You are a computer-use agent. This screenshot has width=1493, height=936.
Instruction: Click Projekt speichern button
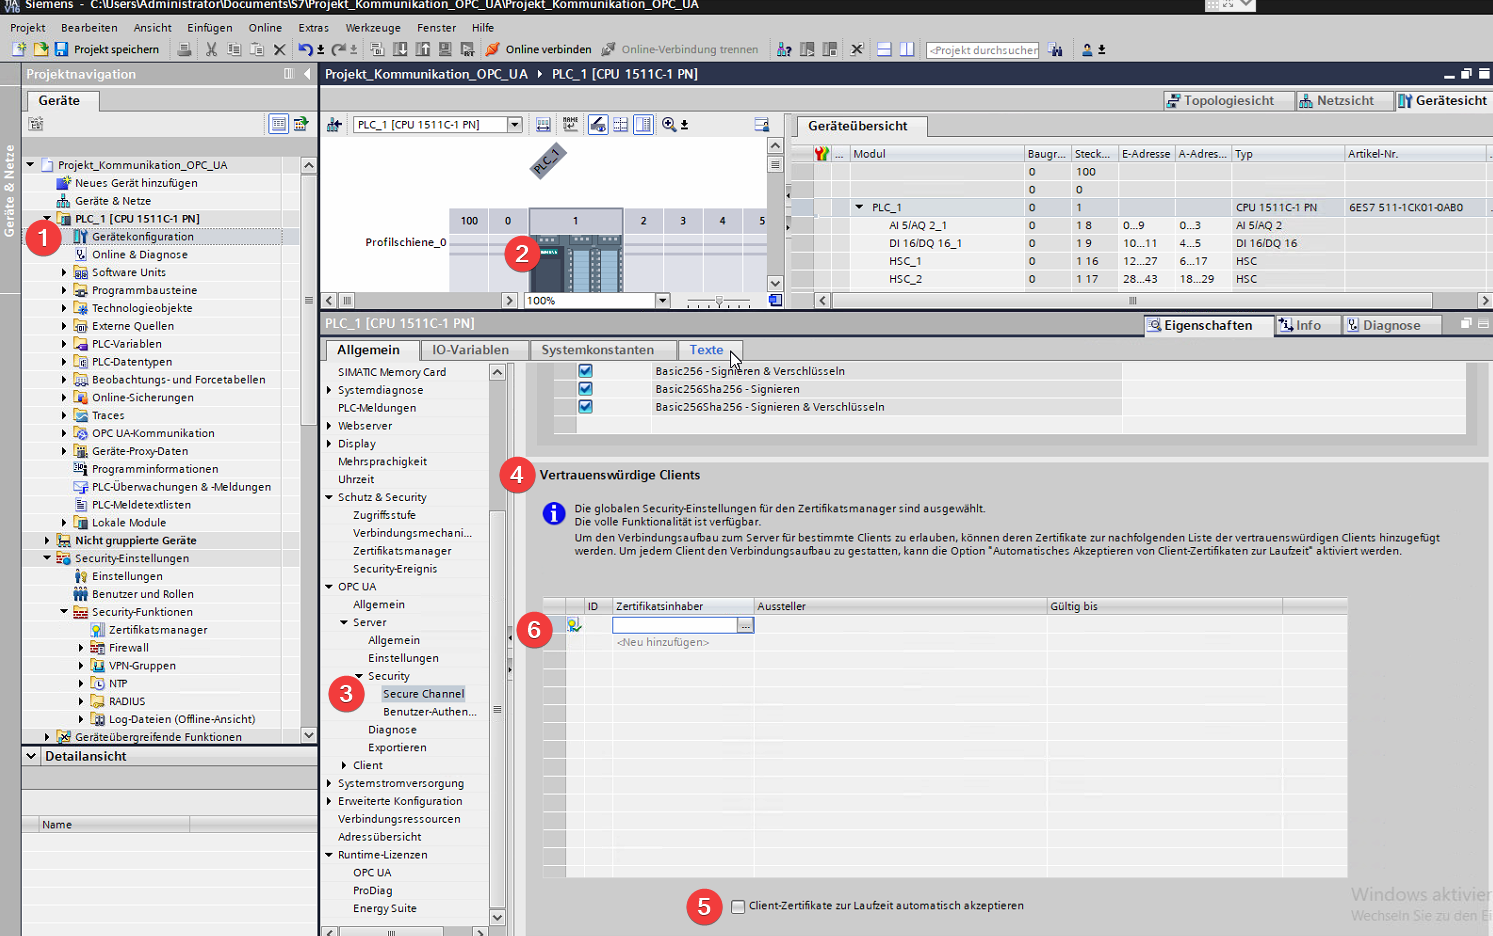pyautogui.click(x=106, y=49)
